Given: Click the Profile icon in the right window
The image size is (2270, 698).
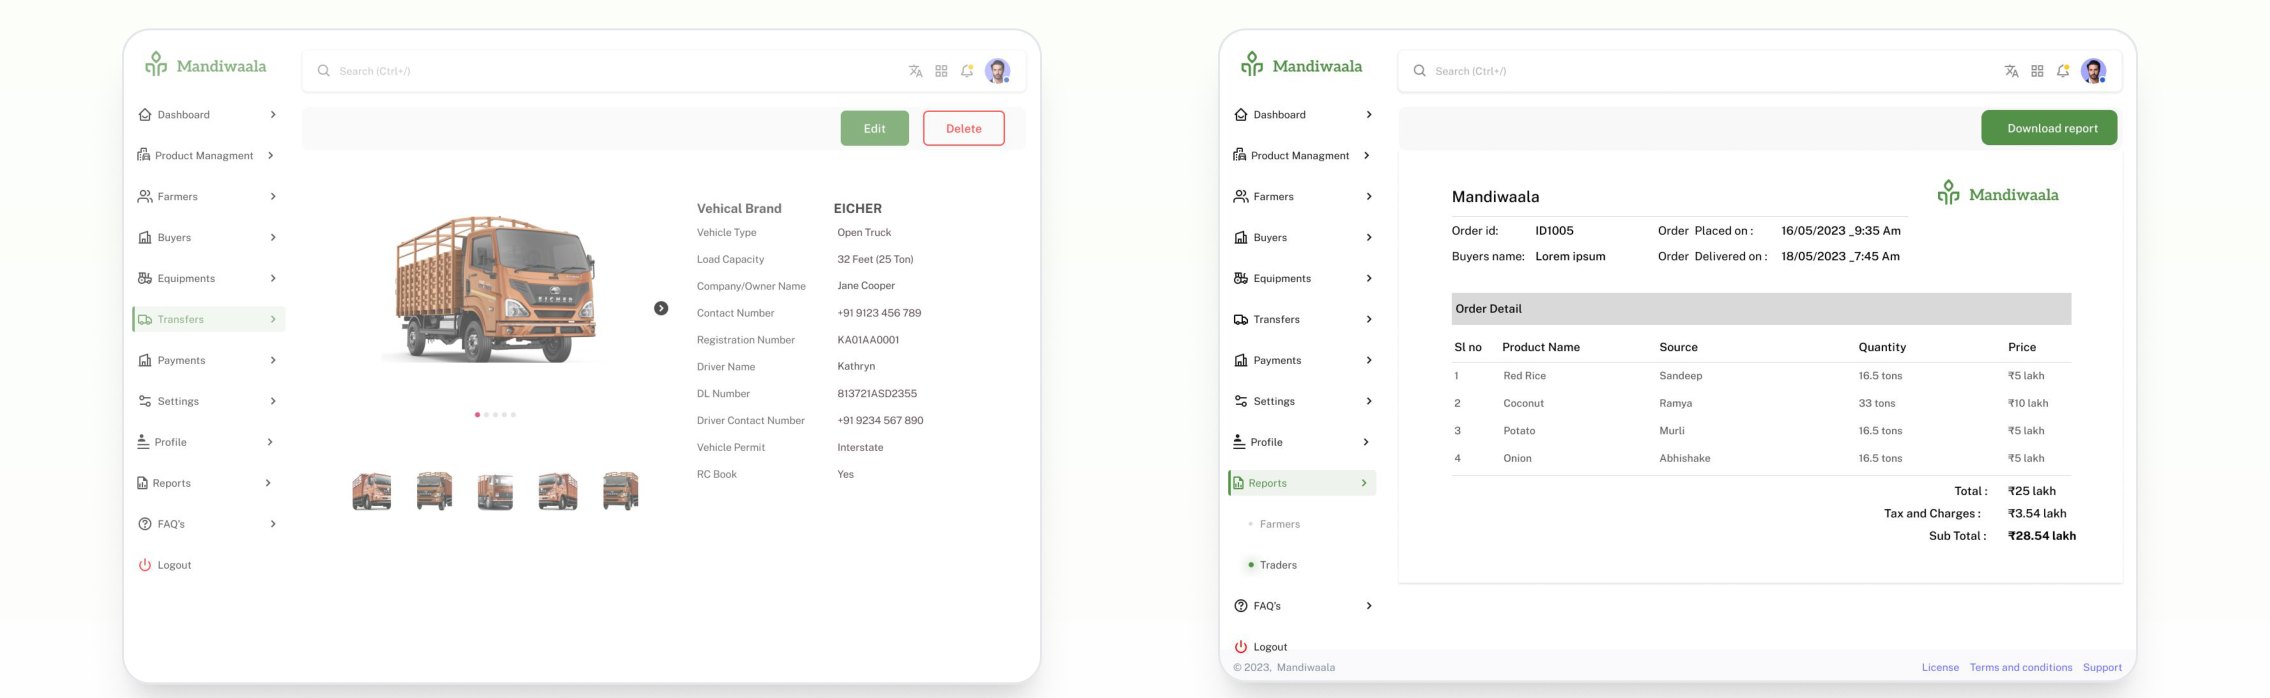Looking at the screenshot, I should 1239,441.
